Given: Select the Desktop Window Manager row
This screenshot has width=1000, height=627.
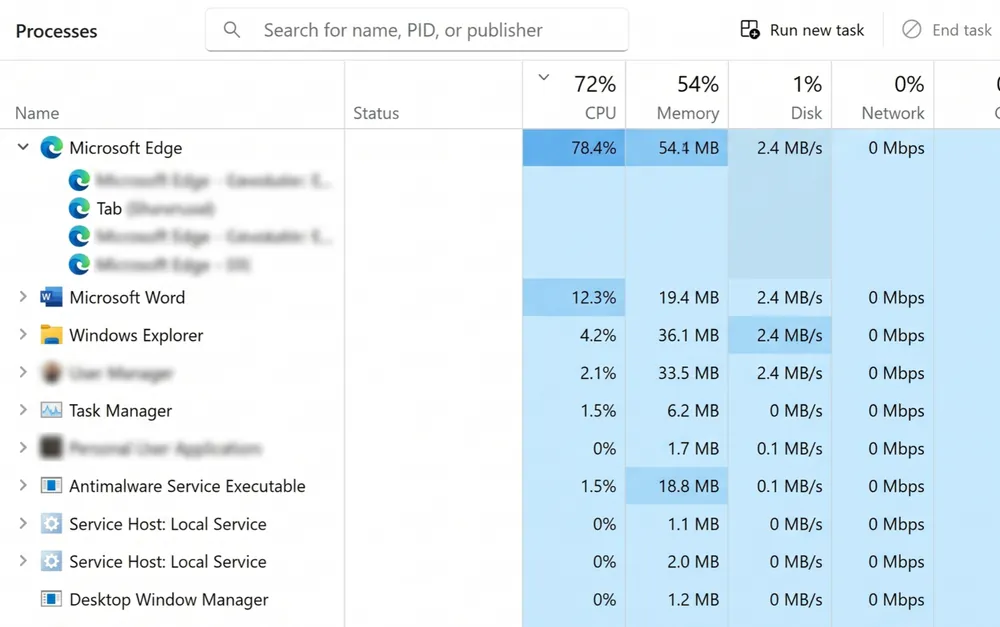Looking at the screenshot, I should pos(500,599).
